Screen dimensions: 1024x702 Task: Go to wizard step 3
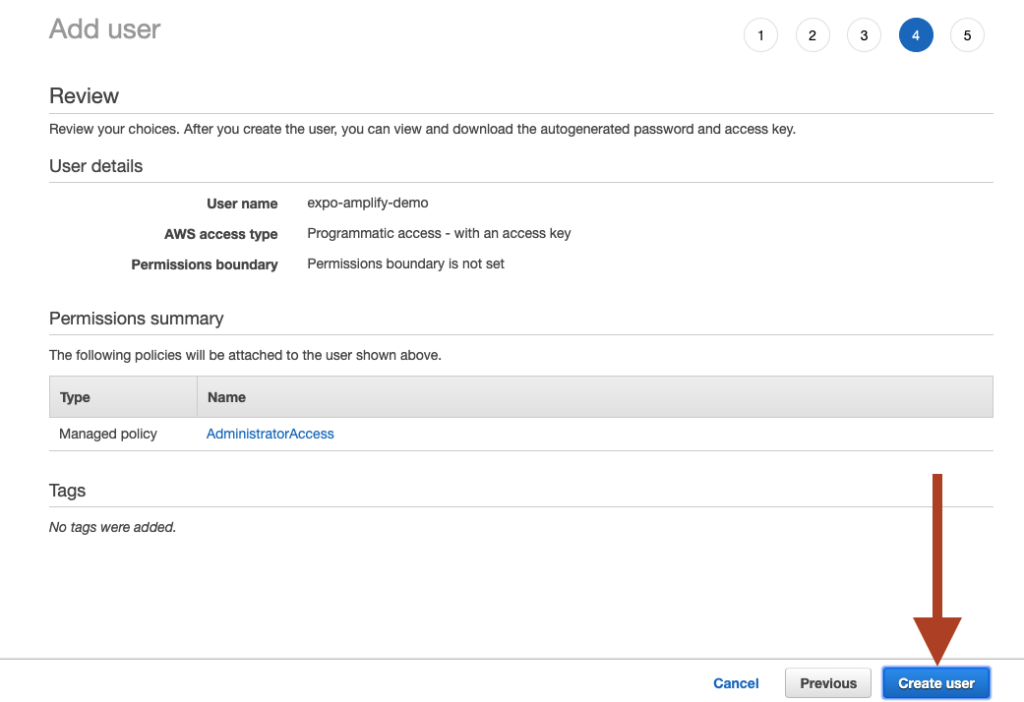863,35
